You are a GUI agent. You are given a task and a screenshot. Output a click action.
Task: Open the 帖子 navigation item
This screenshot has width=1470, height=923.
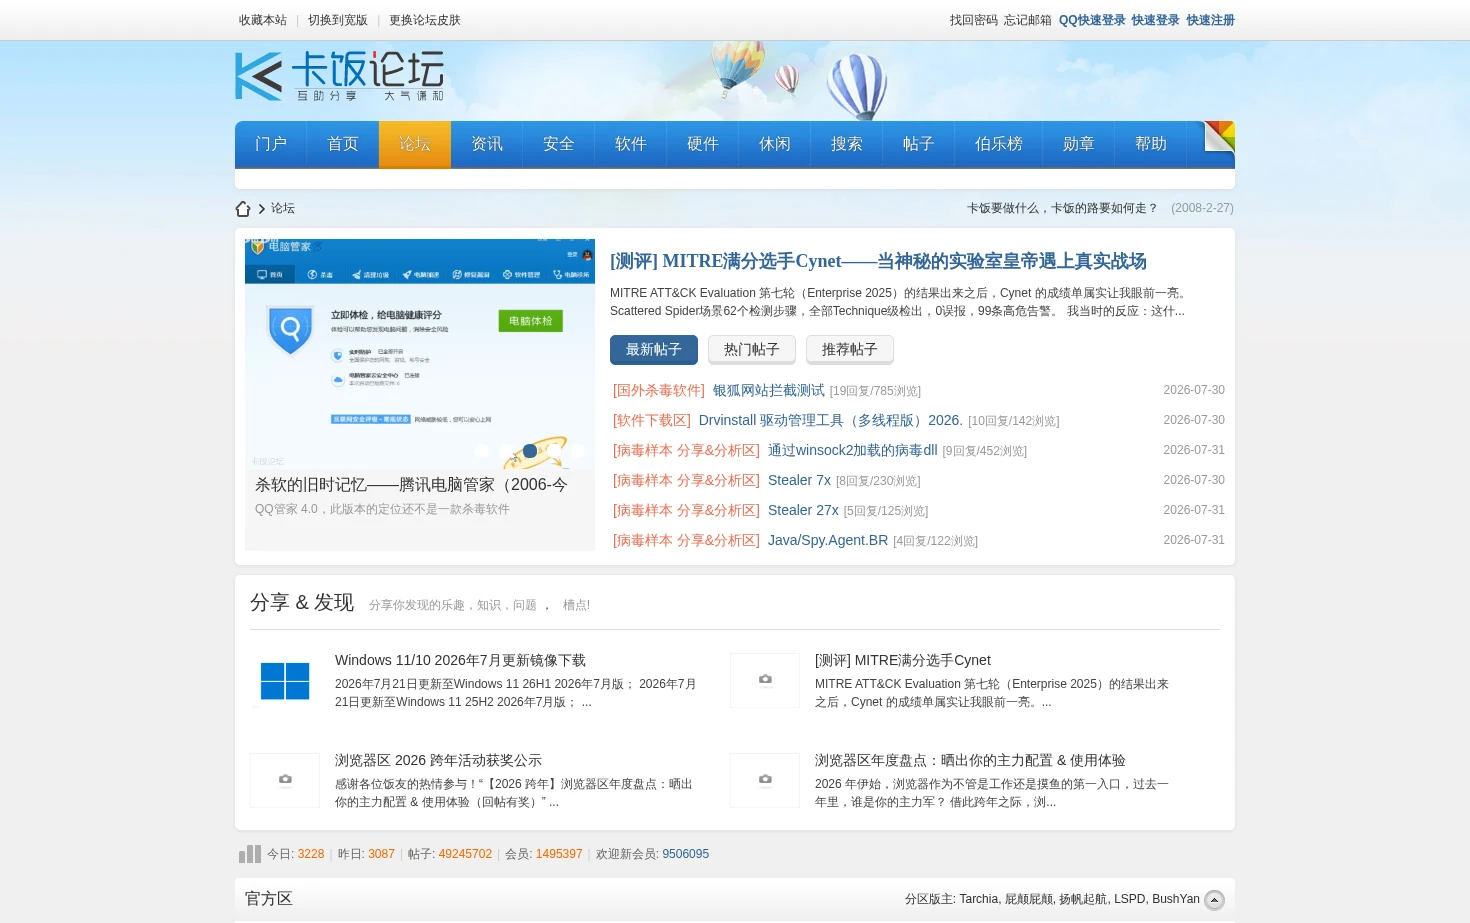919,144
